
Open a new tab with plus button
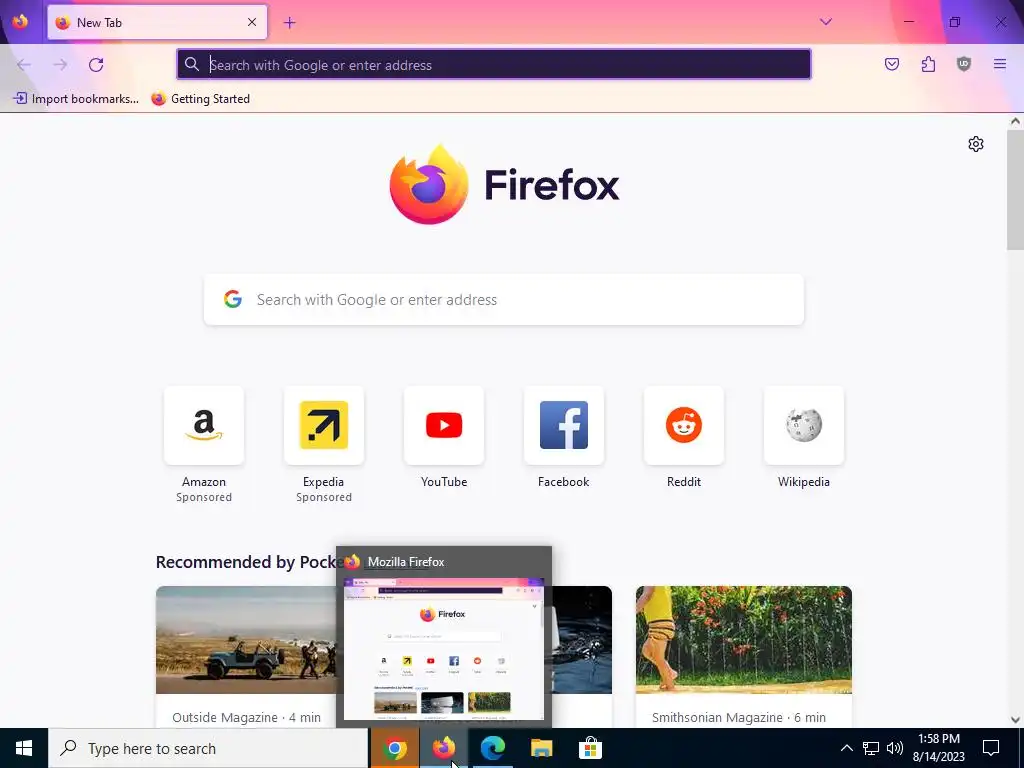coord(289,23)
